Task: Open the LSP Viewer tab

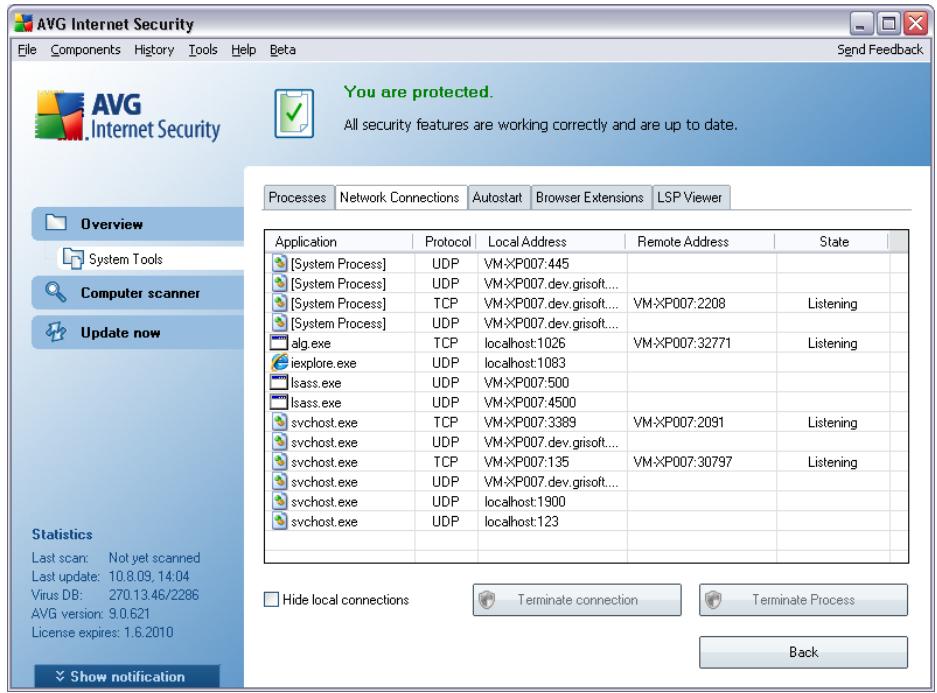Action: click(690, 197)
